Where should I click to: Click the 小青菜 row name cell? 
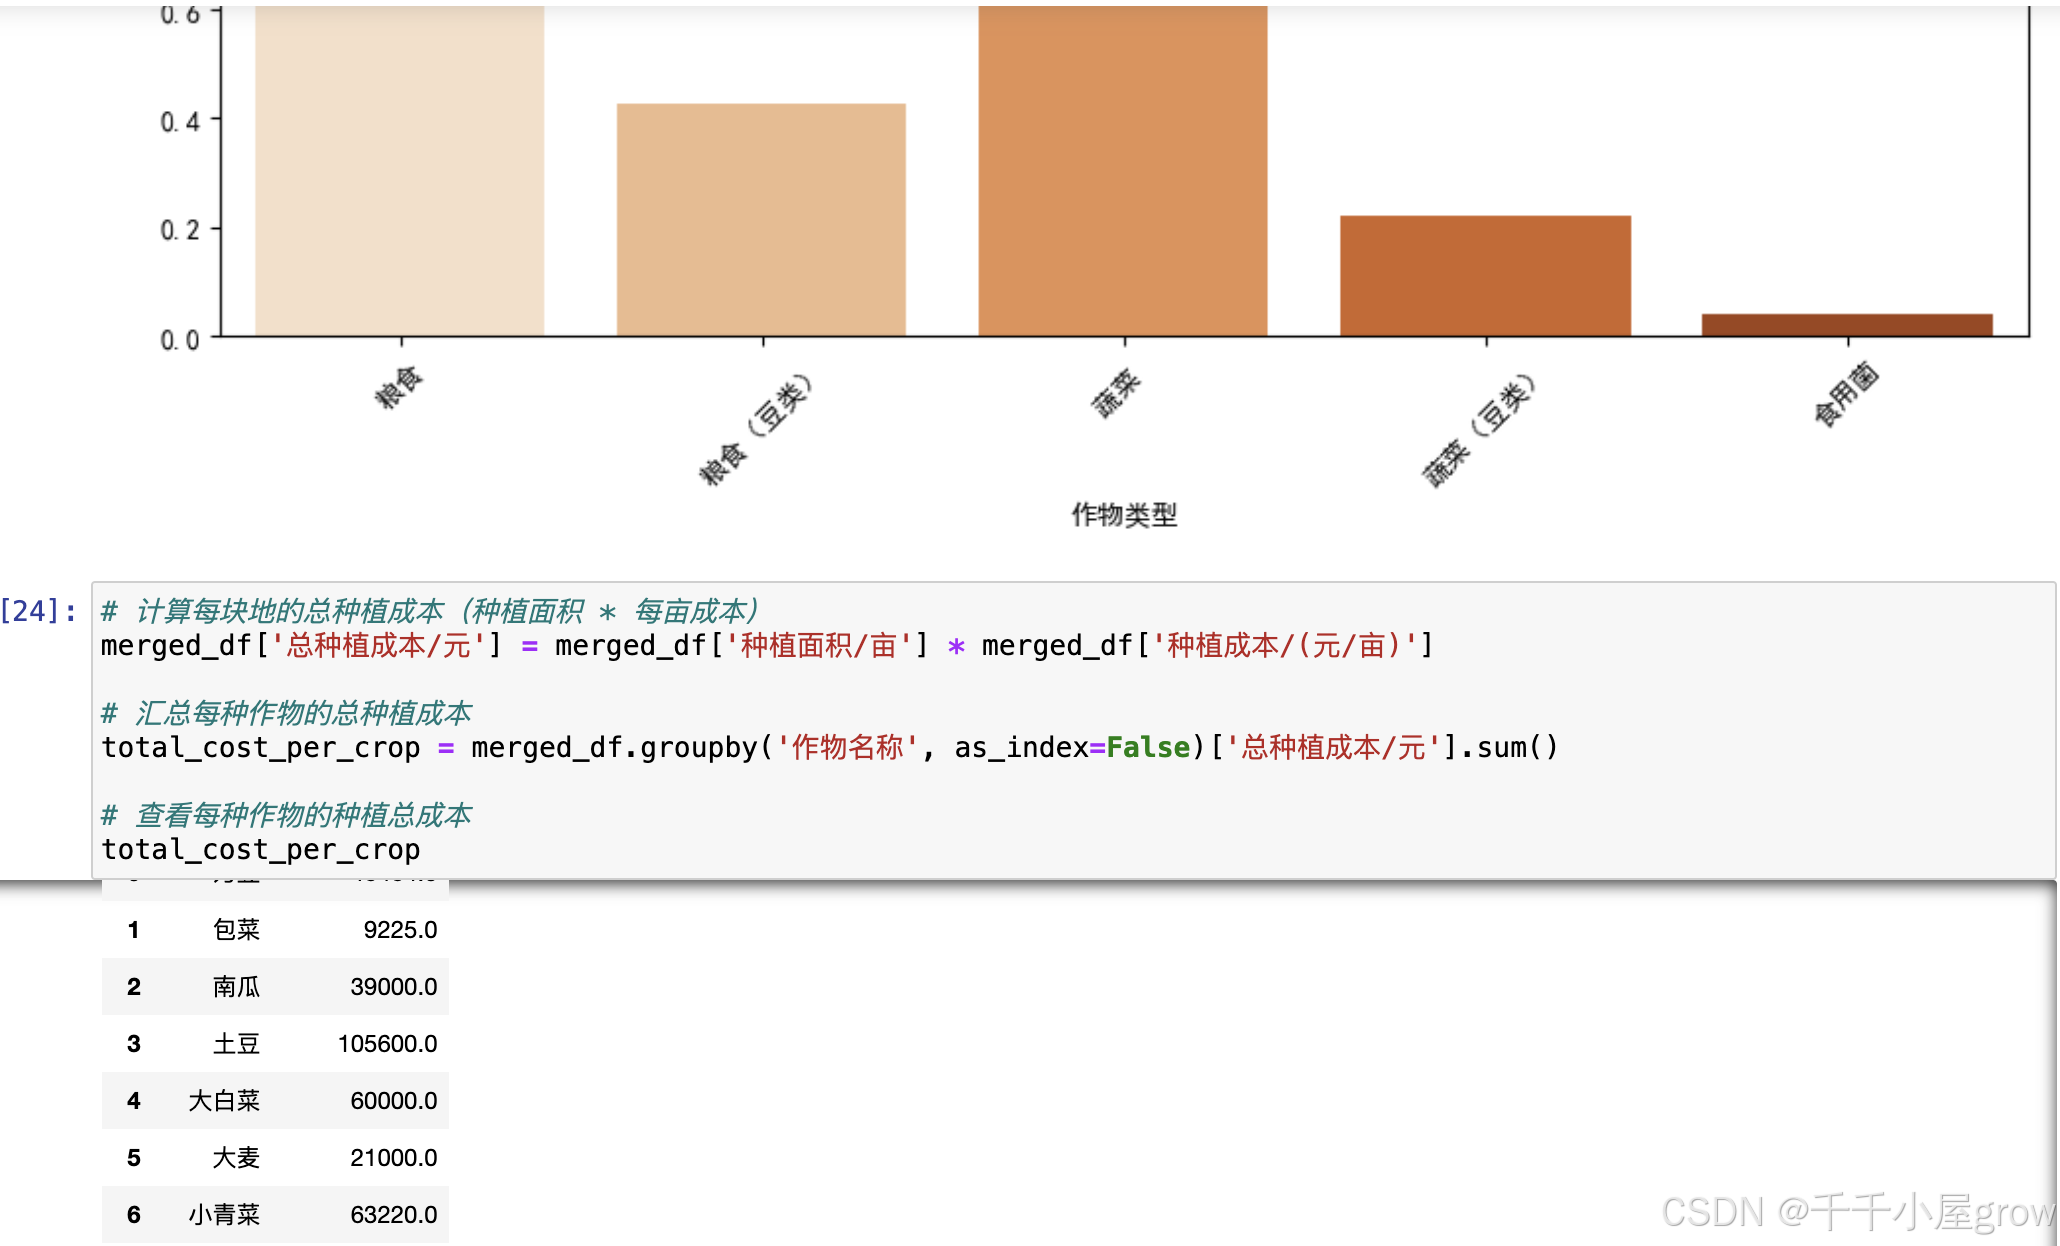224,1215
